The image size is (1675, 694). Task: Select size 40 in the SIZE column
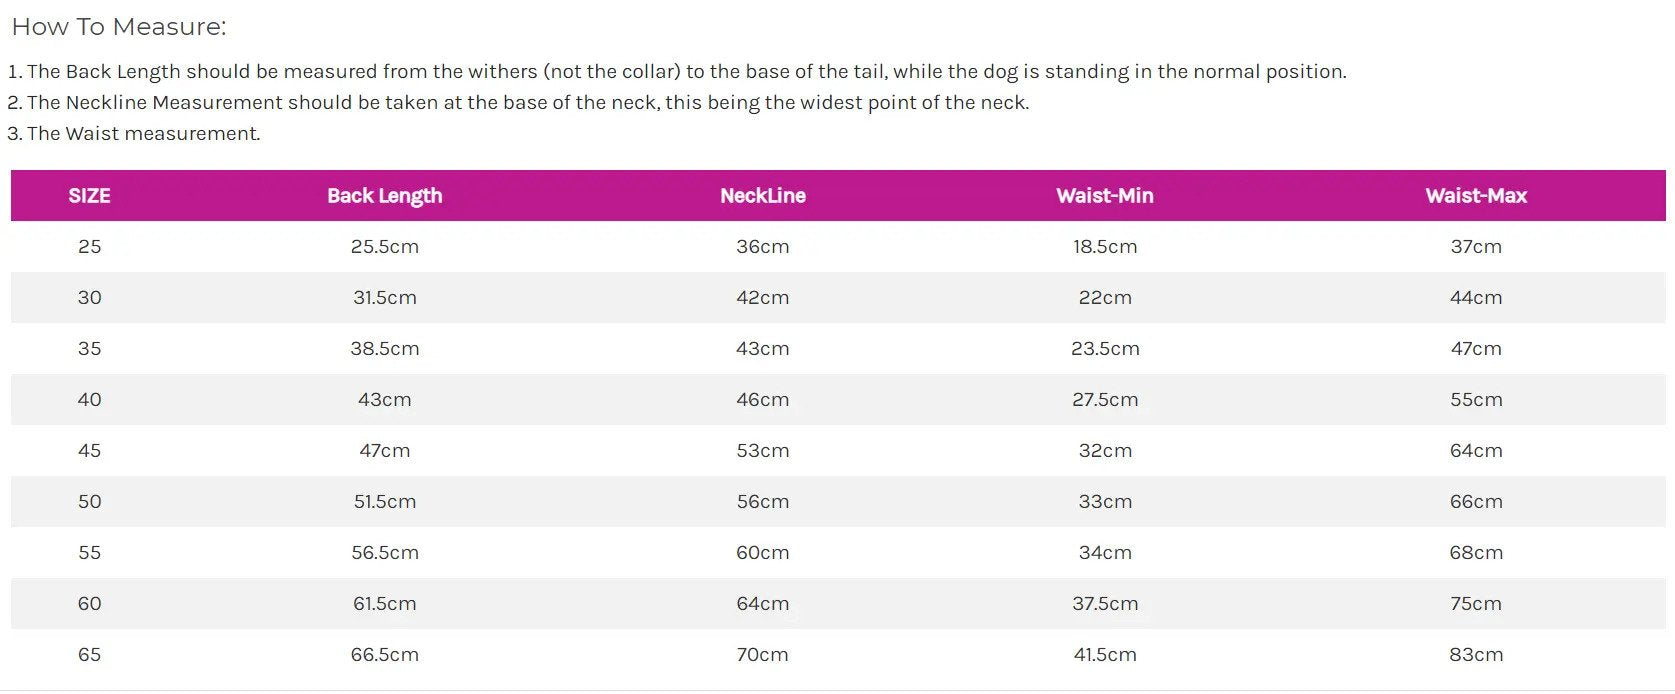pyautogui.click(x=89, y=400)
